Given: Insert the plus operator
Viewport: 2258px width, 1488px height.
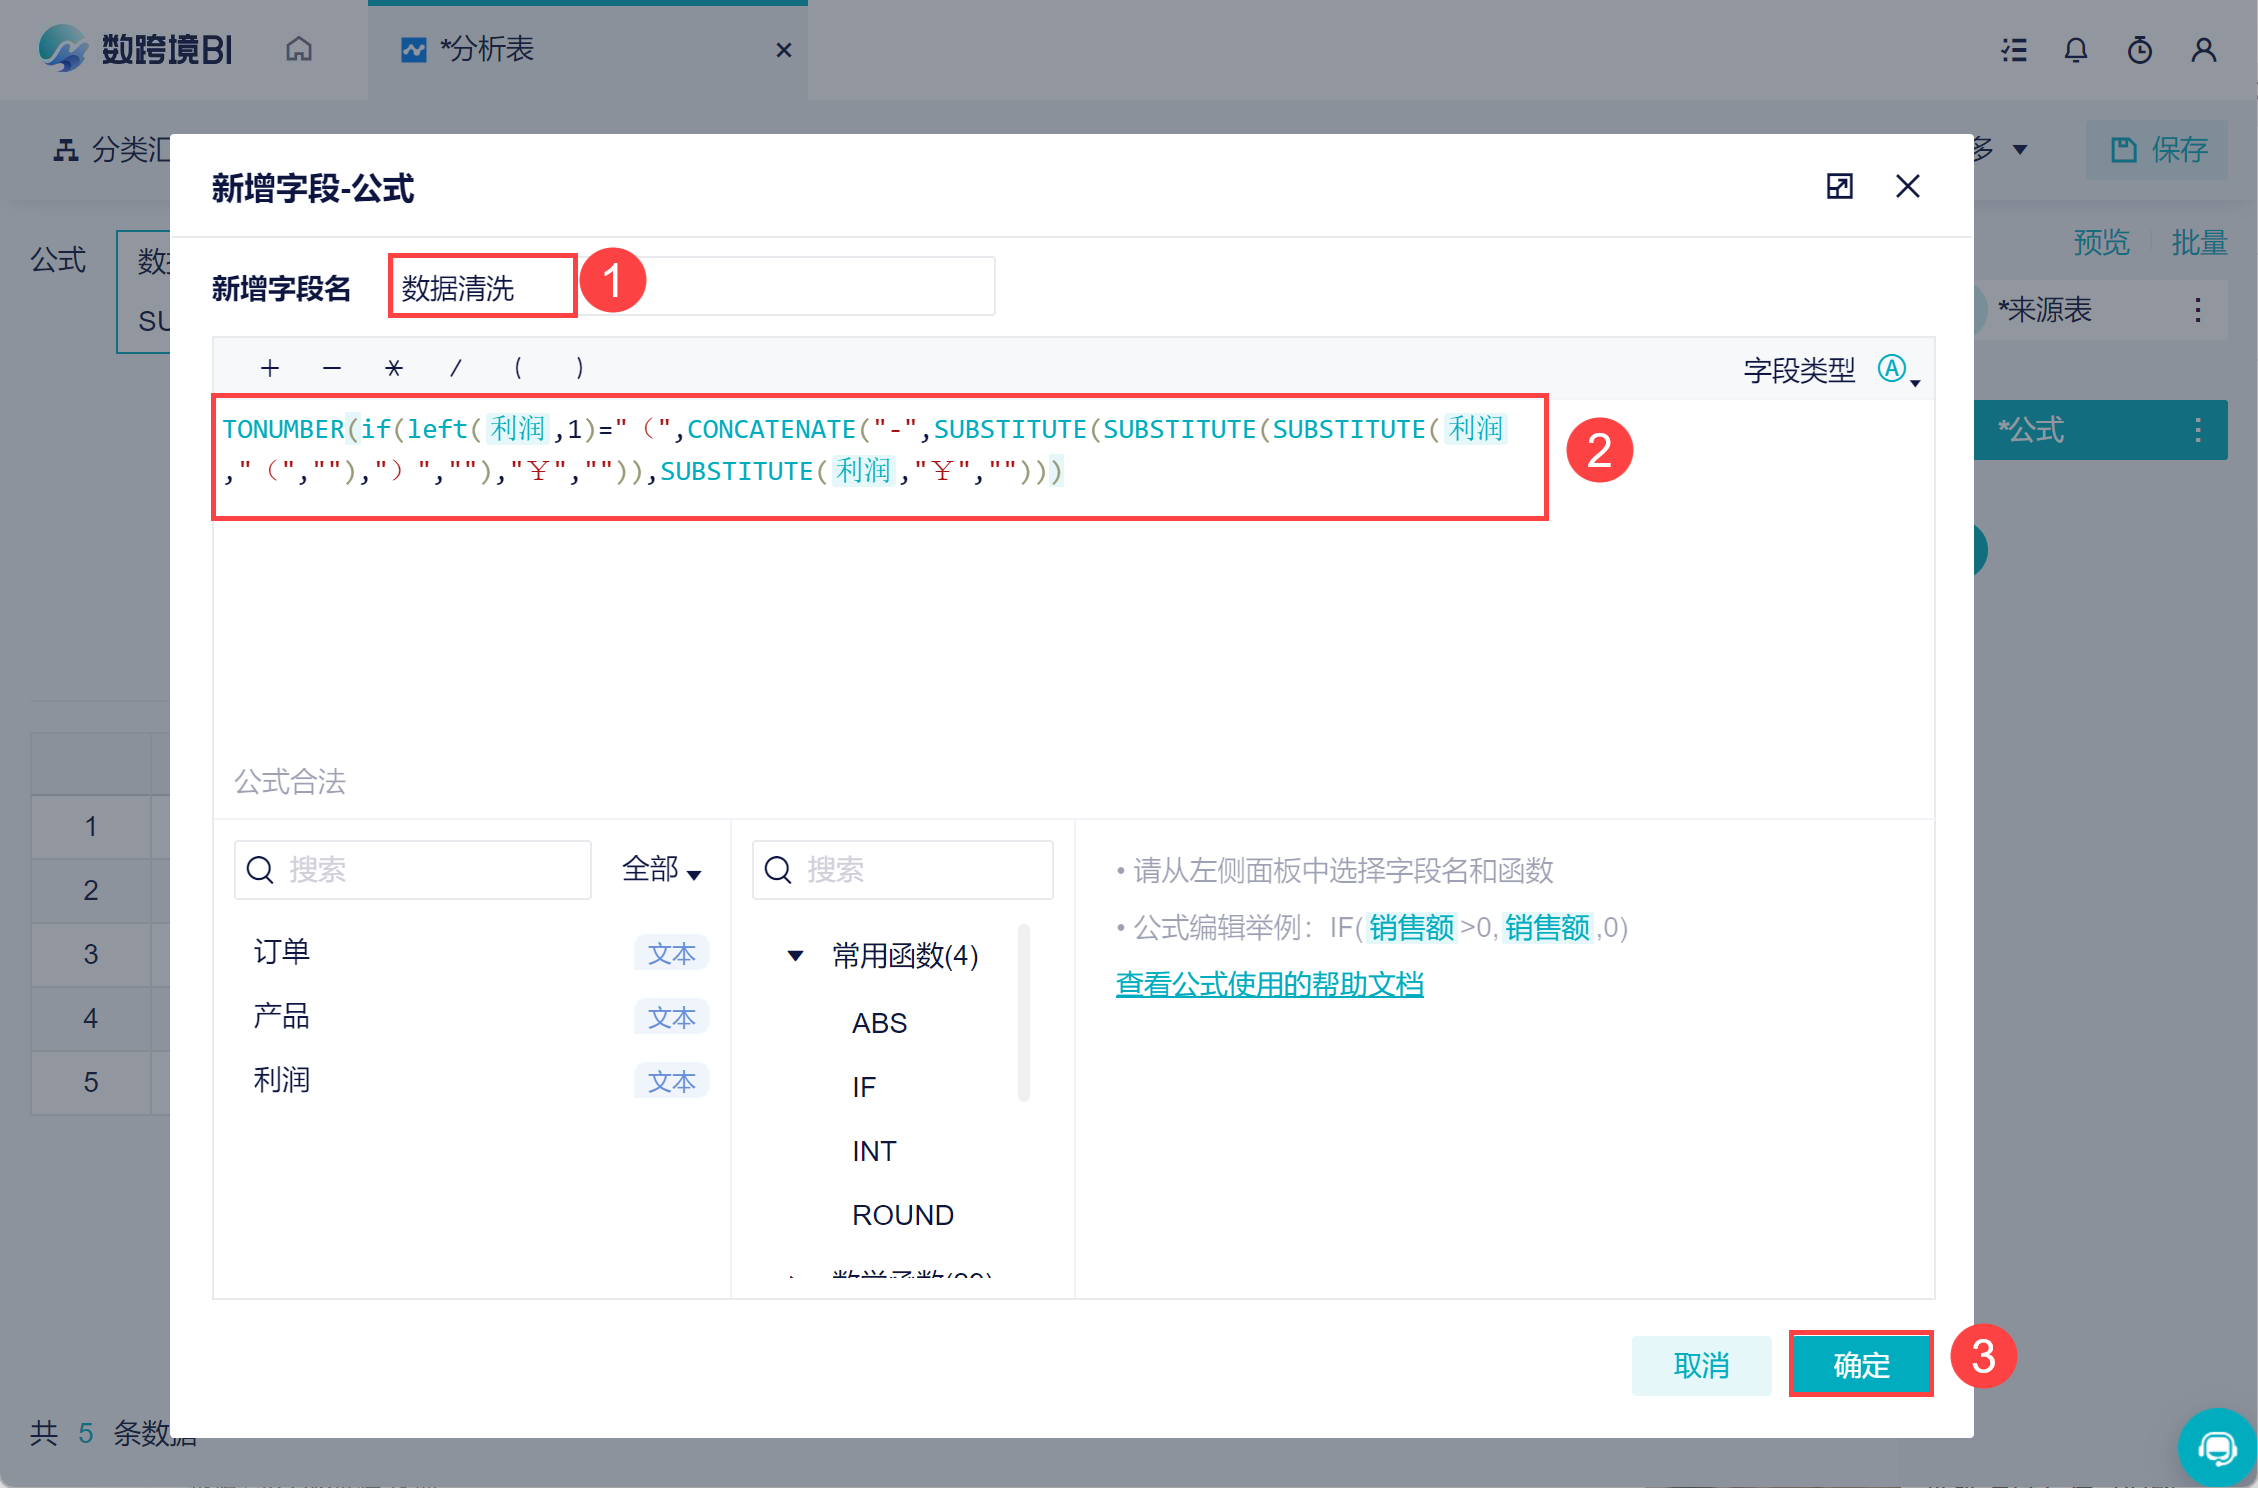Looking at the screenshot, I should click(270, 368).
